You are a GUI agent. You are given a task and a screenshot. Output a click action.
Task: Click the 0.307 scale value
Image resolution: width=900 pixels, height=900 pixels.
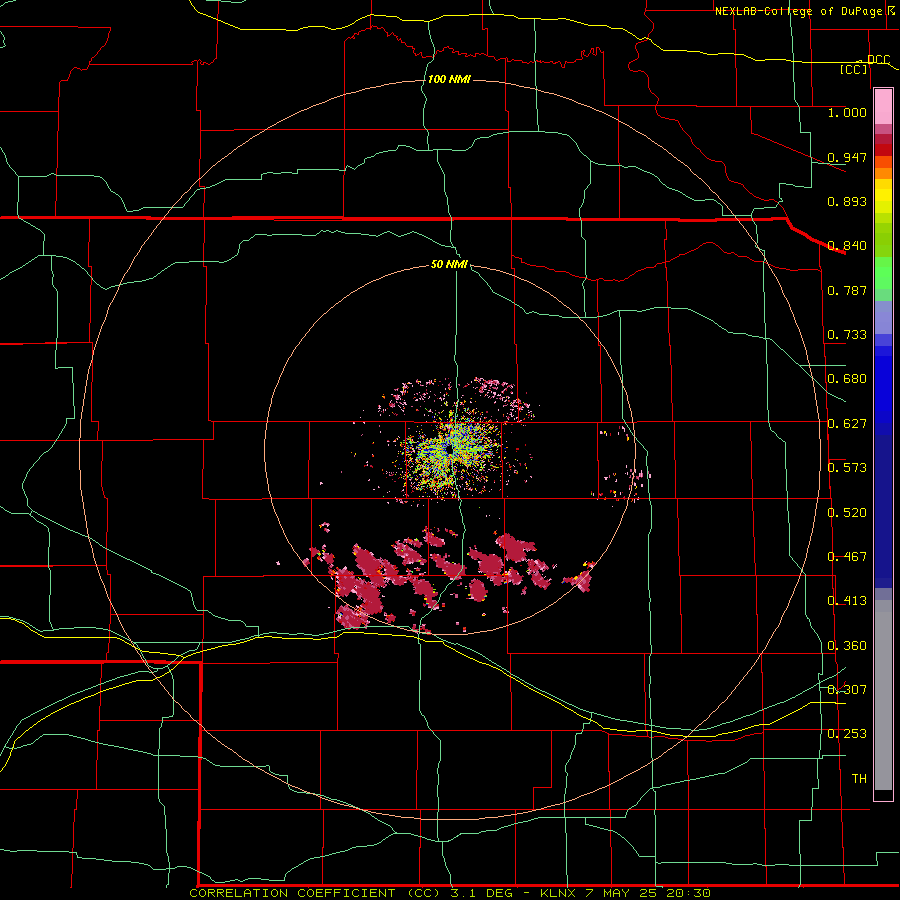point(847,690)
